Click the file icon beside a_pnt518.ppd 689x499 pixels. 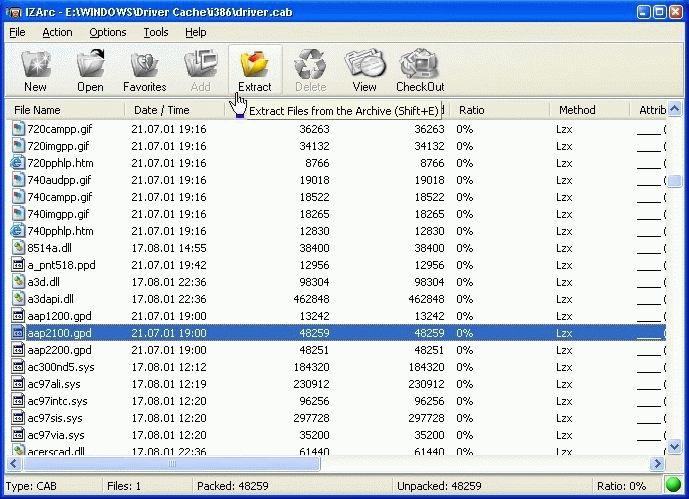pos(18,265)
